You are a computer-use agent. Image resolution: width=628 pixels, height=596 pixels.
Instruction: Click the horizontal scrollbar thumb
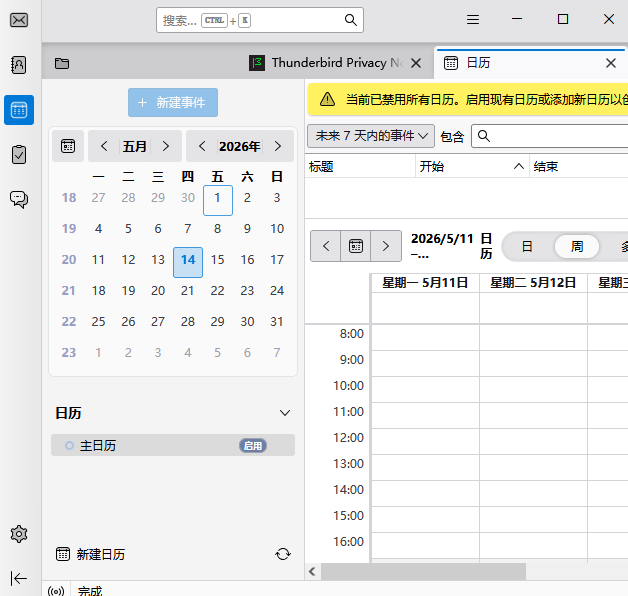tap(423, 572)
